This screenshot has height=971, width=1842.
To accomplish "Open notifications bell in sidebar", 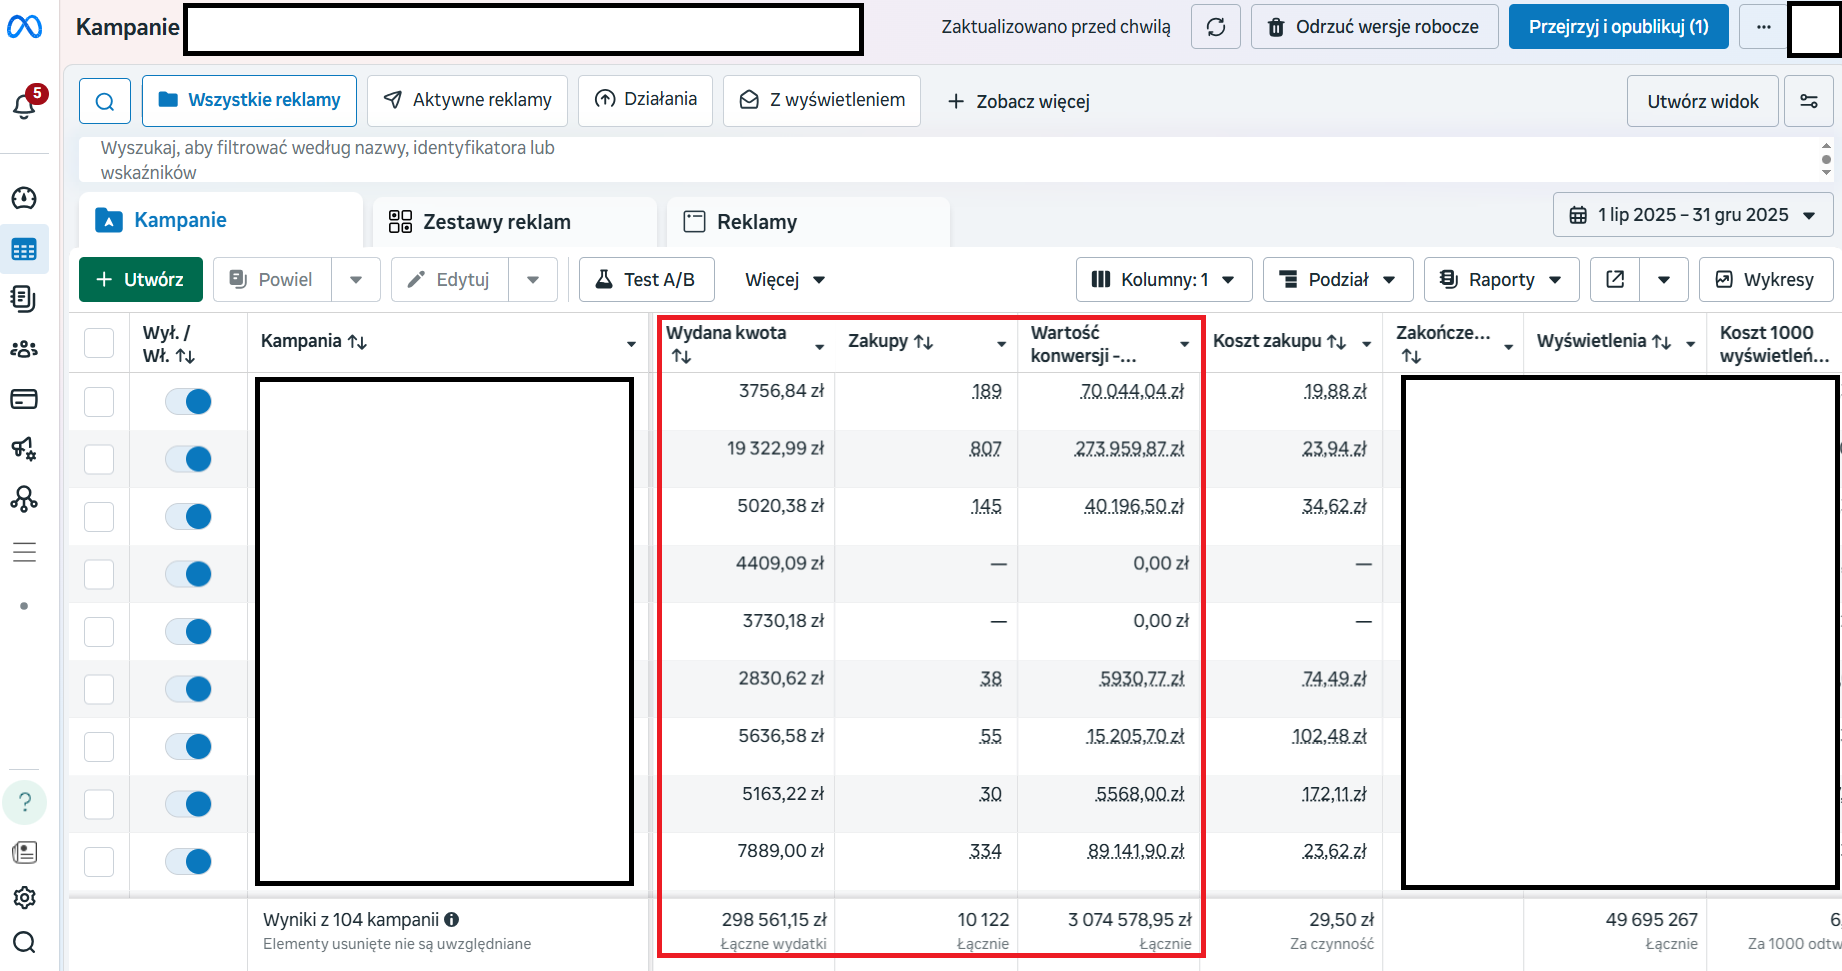I will 24,105.
